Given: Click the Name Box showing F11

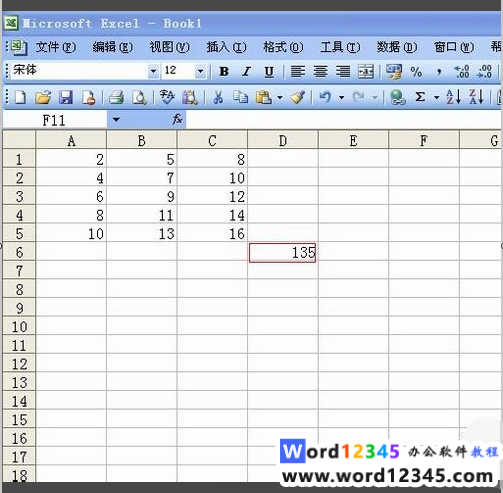Looking at the screenshot, I should [55, 120].
